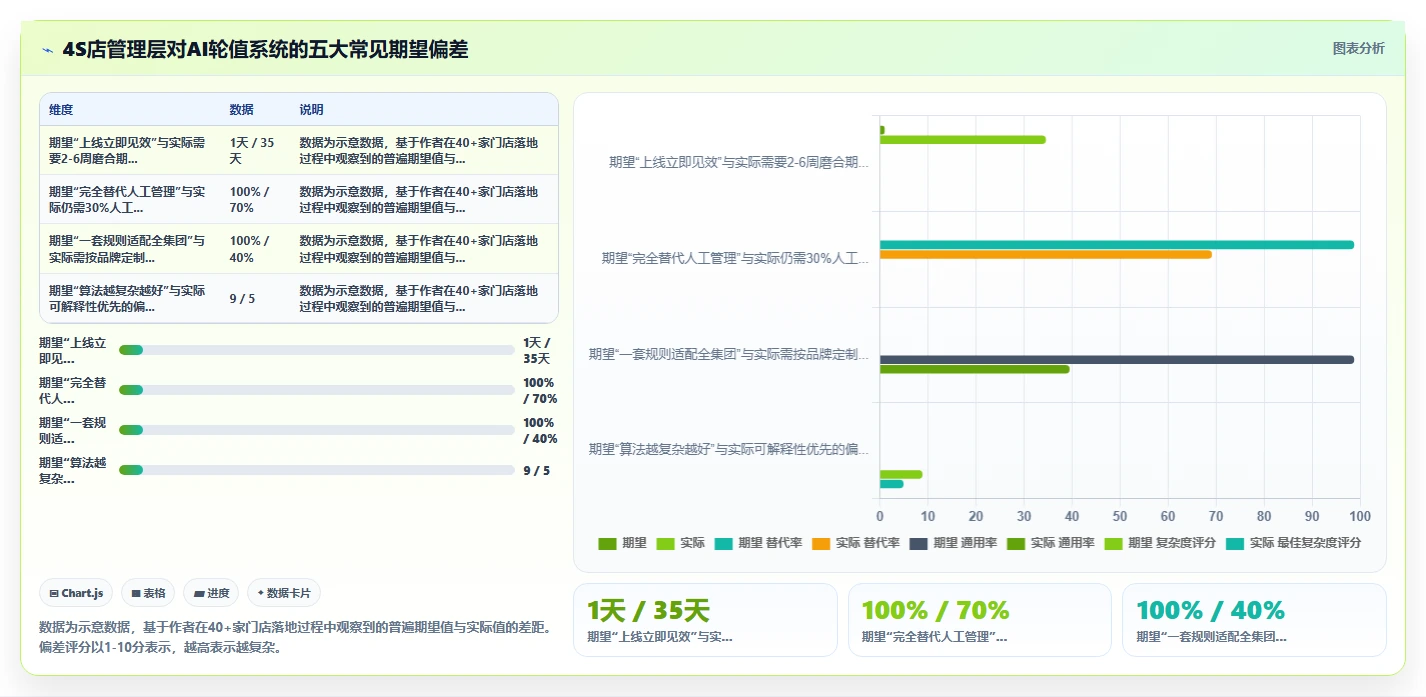The width and height of the screenshot is (1426, 697).
Task: Hide the 实际 替代率 legend series
Action: [855, 543]
